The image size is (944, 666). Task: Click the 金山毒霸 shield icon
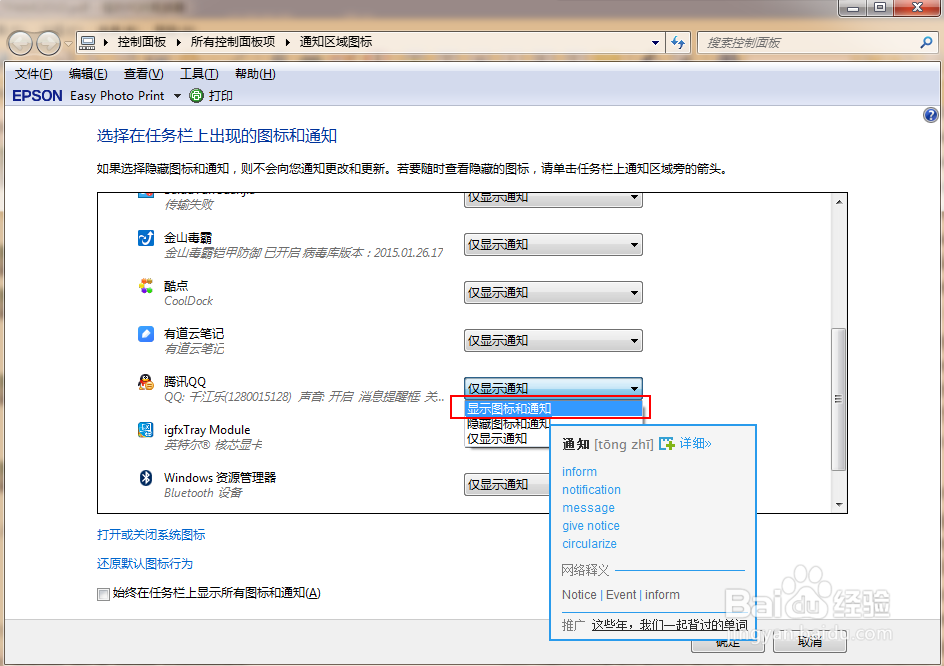click(145, 238)
